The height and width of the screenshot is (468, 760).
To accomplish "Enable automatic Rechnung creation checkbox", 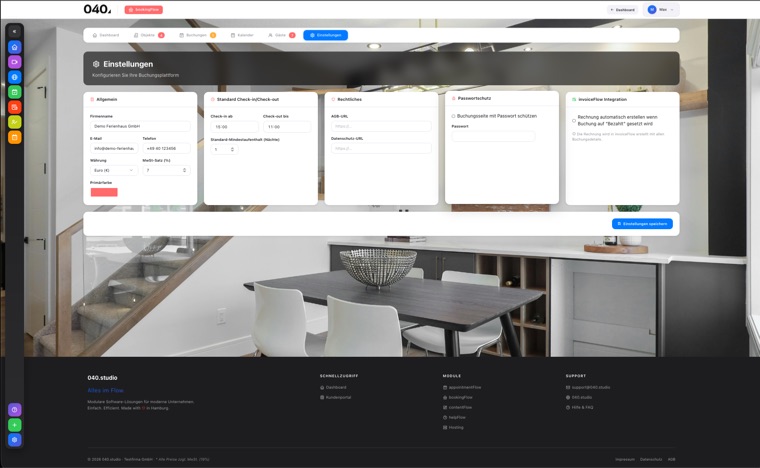I will click(574, 121).
